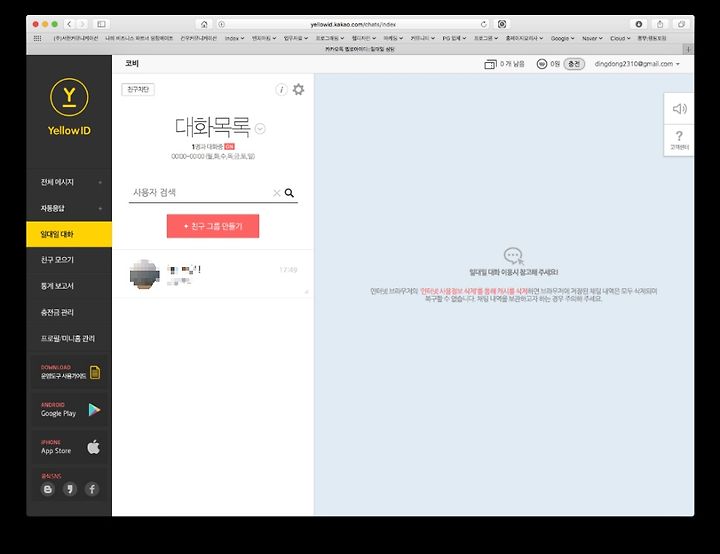The width and height of the screenshot is (720, 554).
Task: Clear the user search field
Action: click(x=276, y=193)
